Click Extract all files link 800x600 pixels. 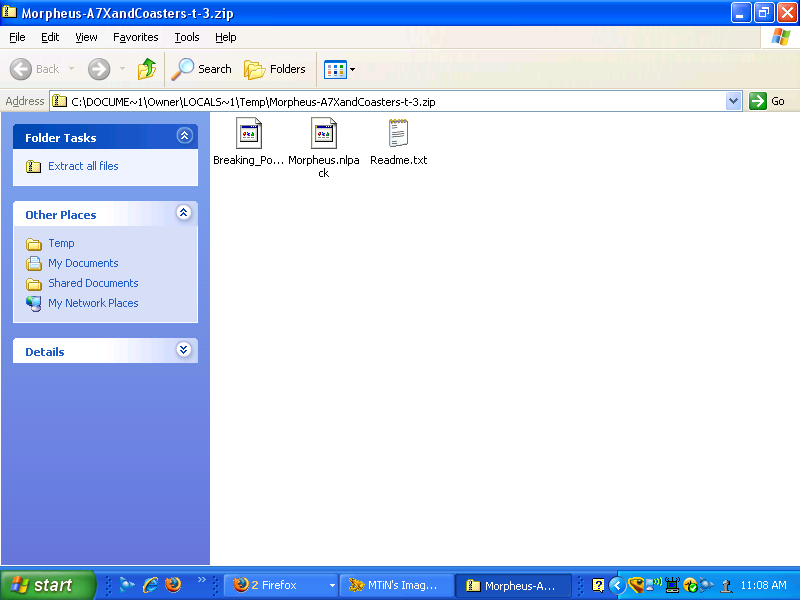pos(83,166)
